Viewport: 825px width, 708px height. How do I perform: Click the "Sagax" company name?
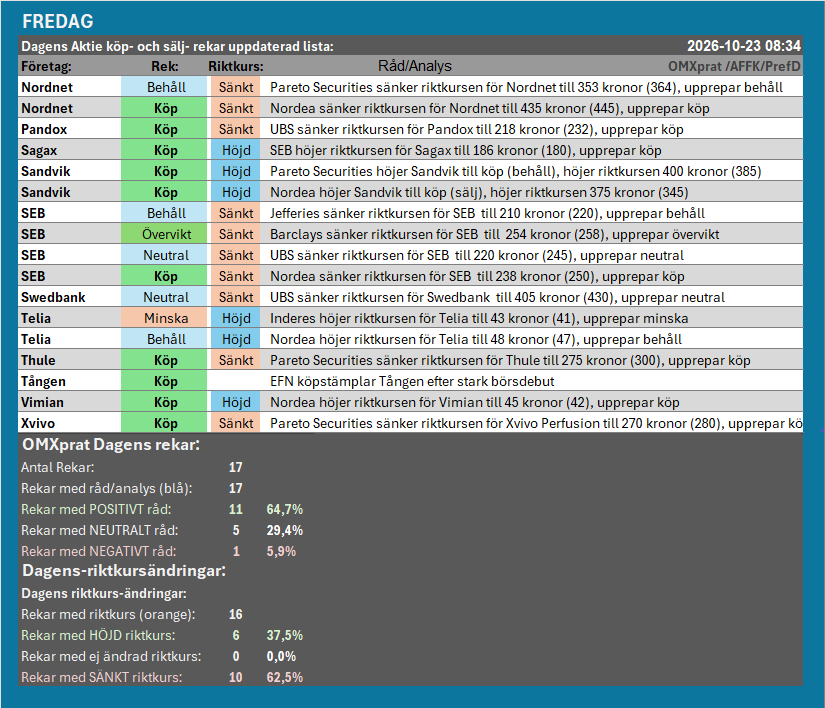[x=39, y=150]
